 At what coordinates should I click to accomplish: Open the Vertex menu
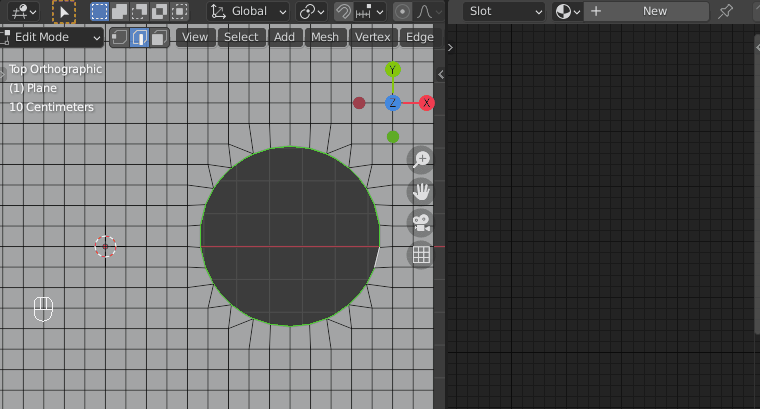point(372,37)
